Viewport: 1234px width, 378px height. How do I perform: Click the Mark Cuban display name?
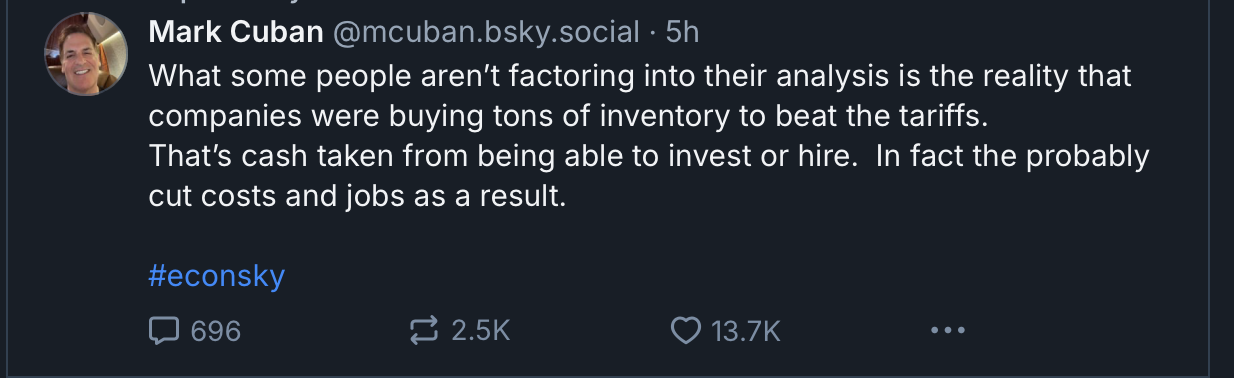236,32
